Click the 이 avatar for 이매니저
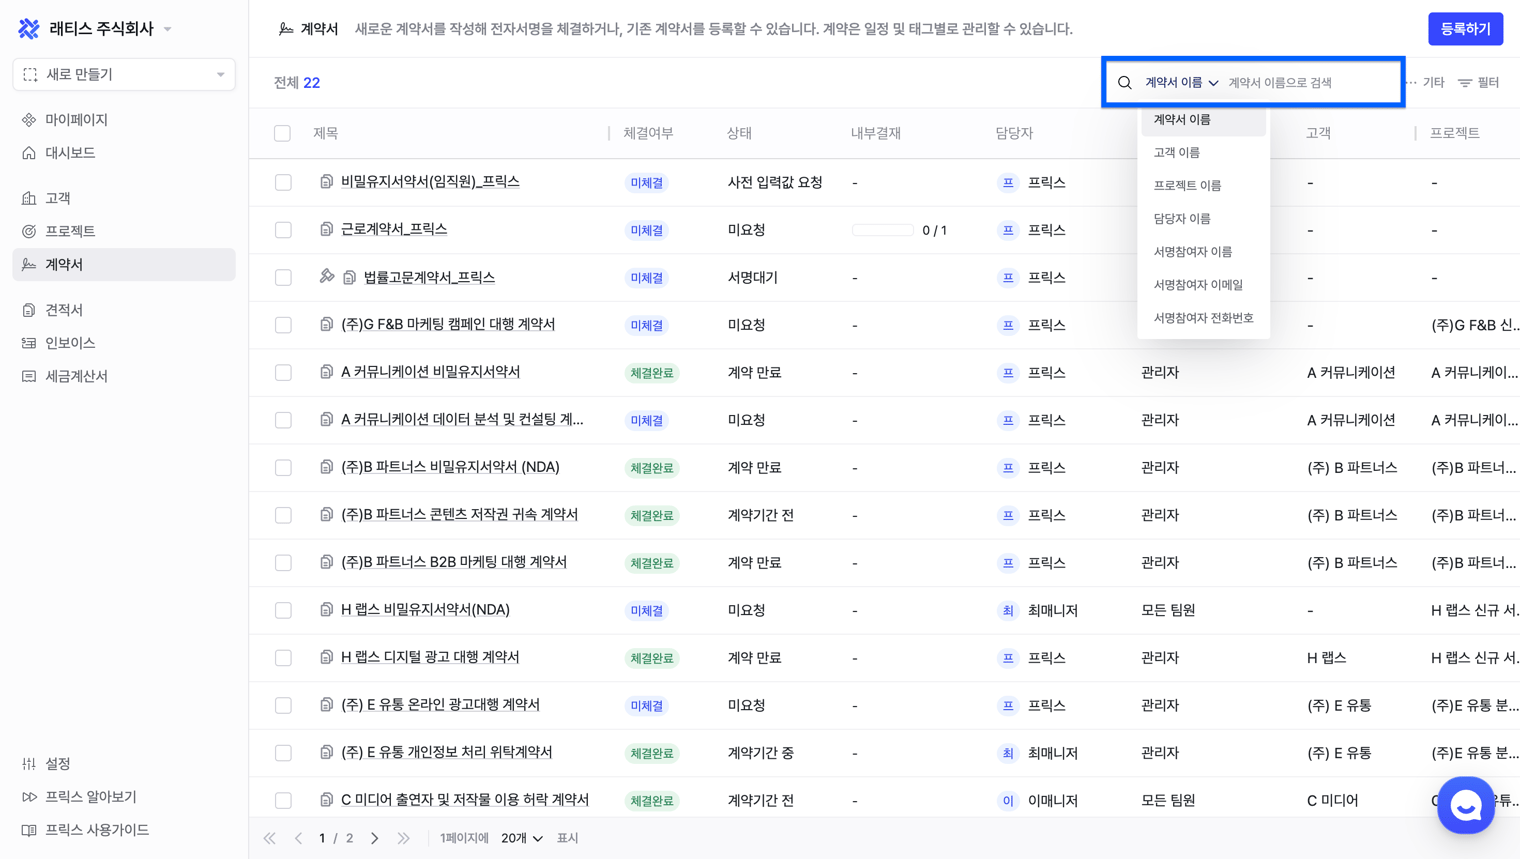 coord(1008,800)
